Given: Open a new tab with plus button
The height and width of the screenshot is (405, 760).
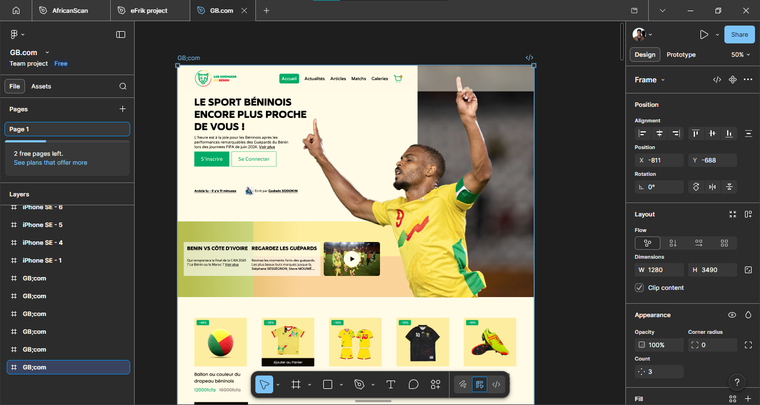Looking at the screenshot, I should [266, 10].
